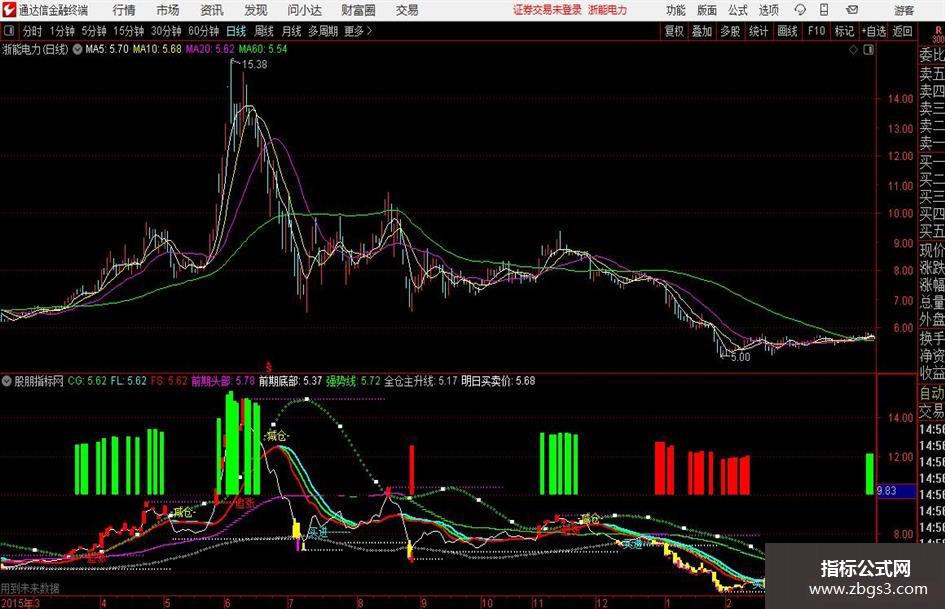Viewport: 945px width, 609px height.
Task: Click the diamond icon above price axis
Action: point(853,50)
